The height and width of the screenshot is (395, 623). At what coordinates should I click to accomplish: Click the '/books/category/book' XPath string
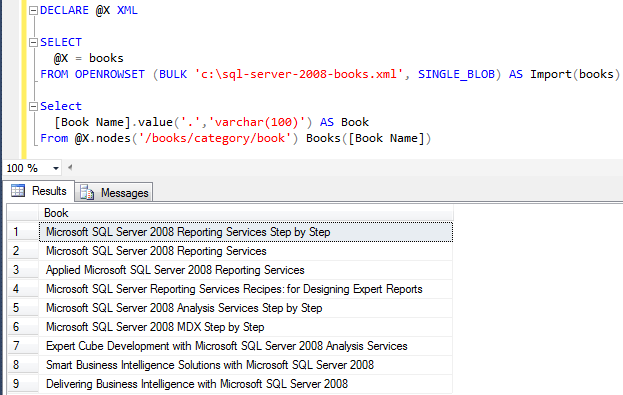click(x=215, y=138)
